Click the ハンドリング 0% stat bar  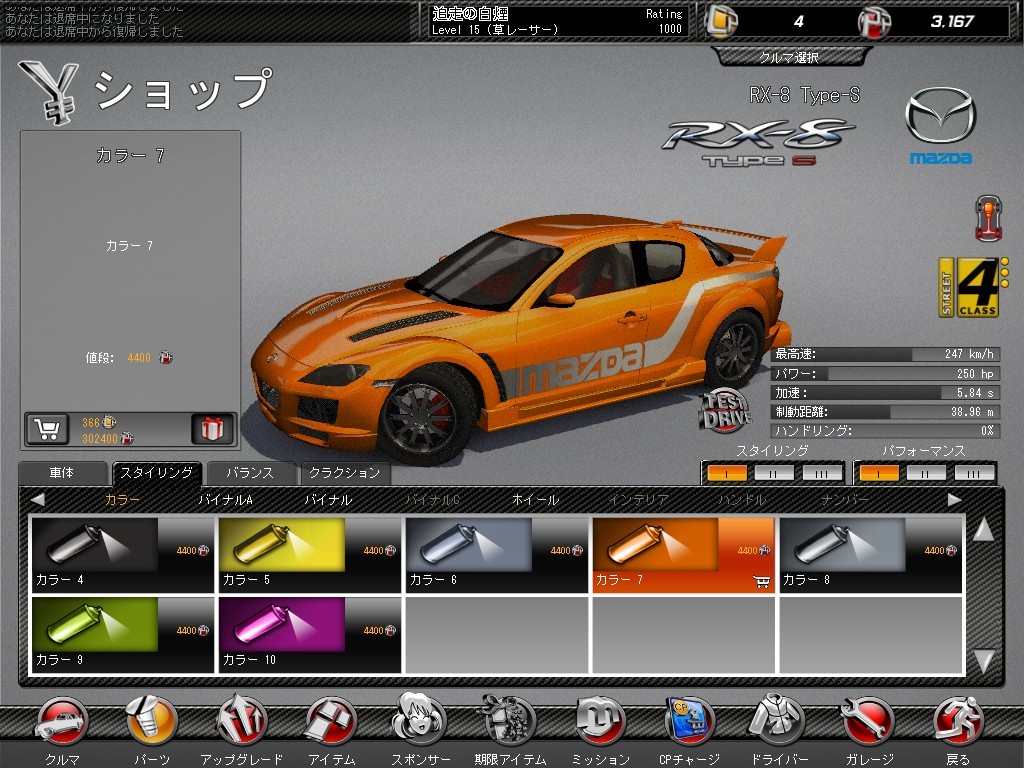click(x=885, y=430)
